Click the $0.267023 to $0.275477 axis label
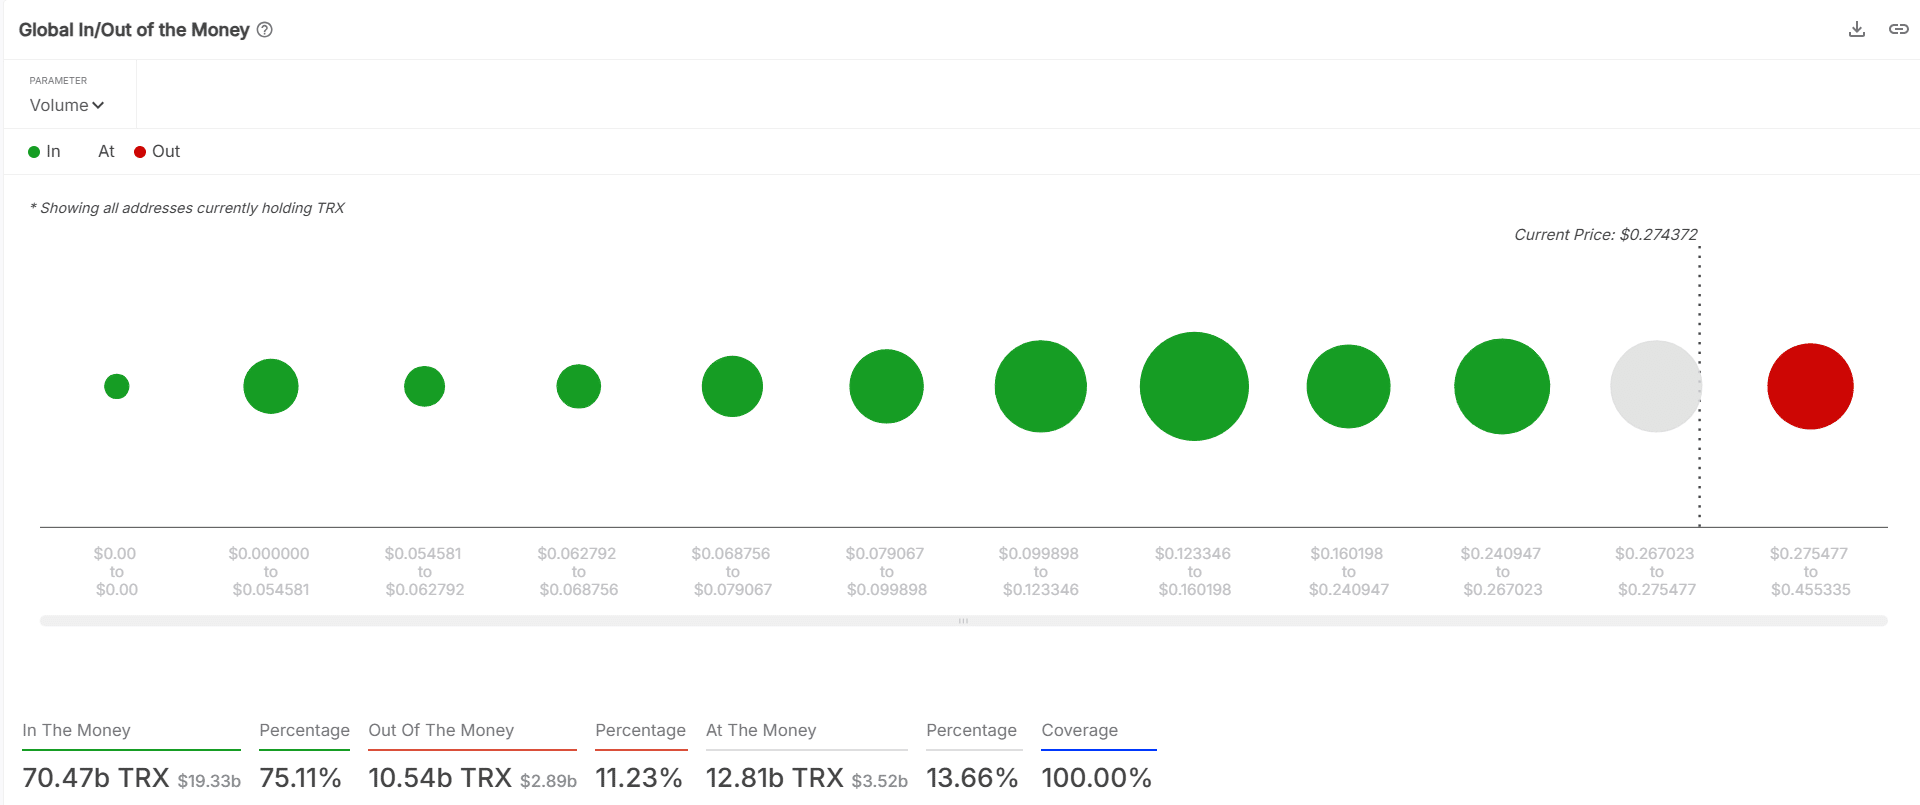Image resolution: width=1920 pixels, height=805 pixels. (x=1656, y=572)
